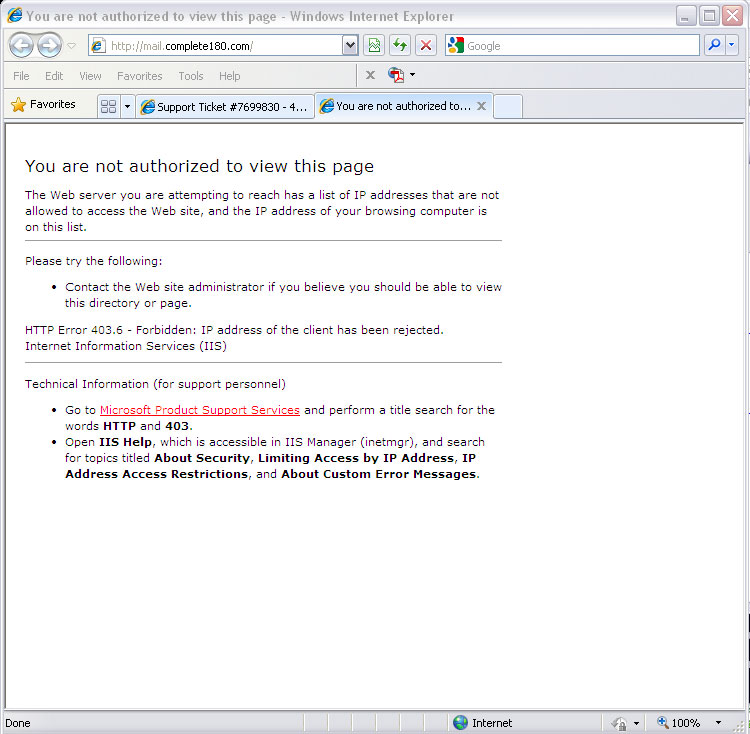Click the search magnifier button

click(x=714, y=46)
